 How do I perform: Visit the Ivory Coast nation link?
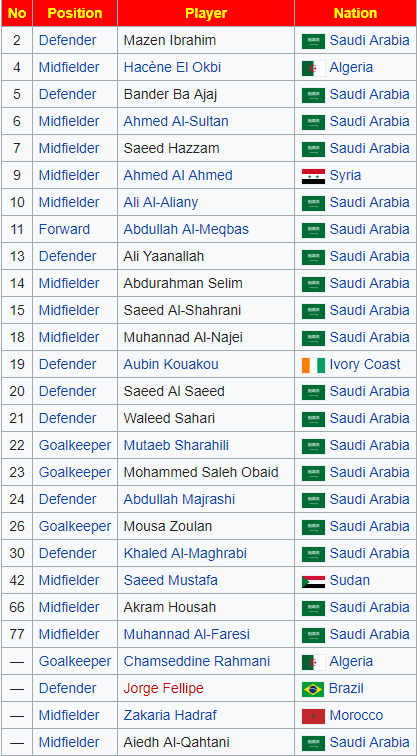pos(365,364)
